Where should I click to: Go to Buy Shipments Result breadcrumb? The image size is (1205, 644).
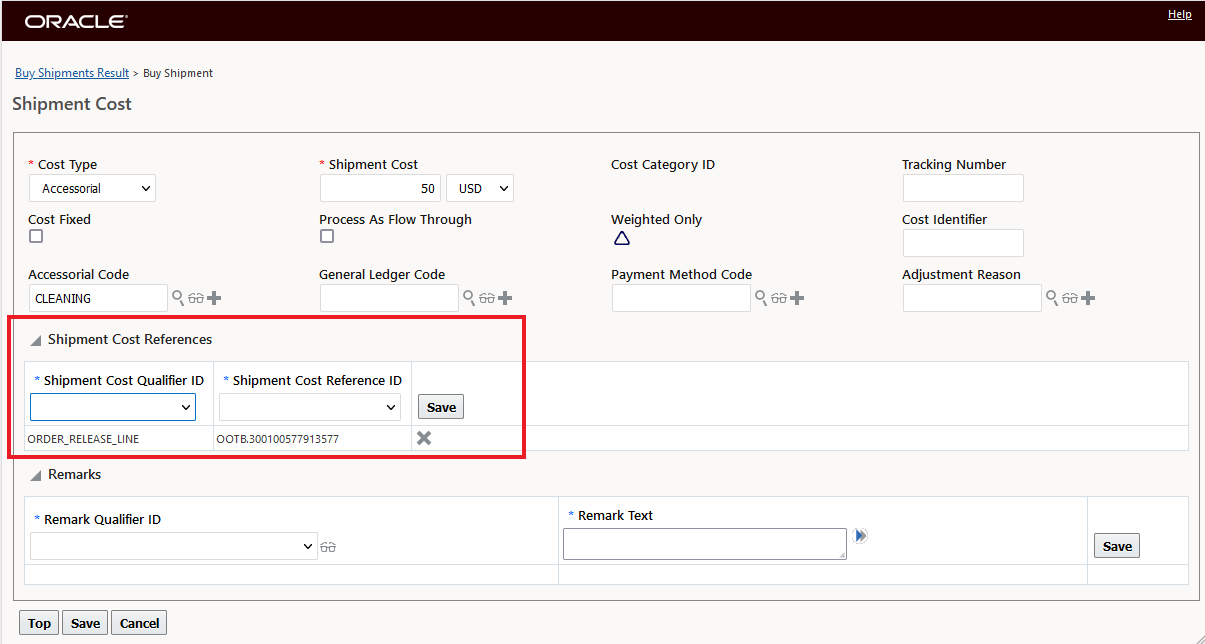(72, 73)
